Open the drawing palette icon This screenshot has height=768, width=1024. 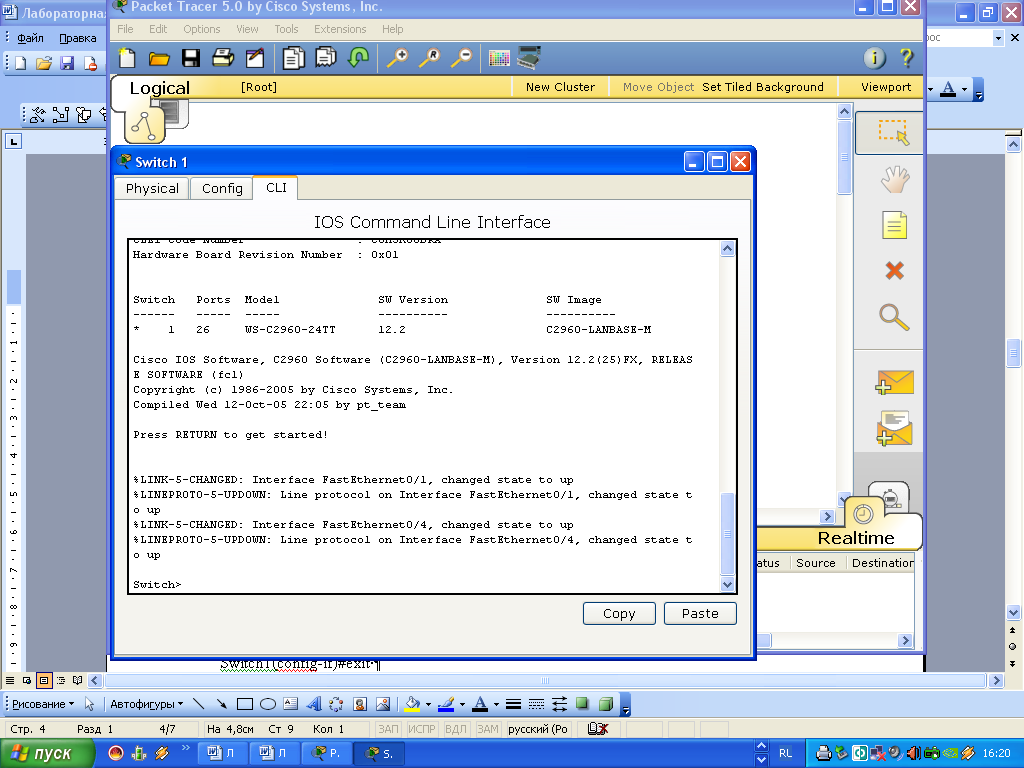coord(499,59)
